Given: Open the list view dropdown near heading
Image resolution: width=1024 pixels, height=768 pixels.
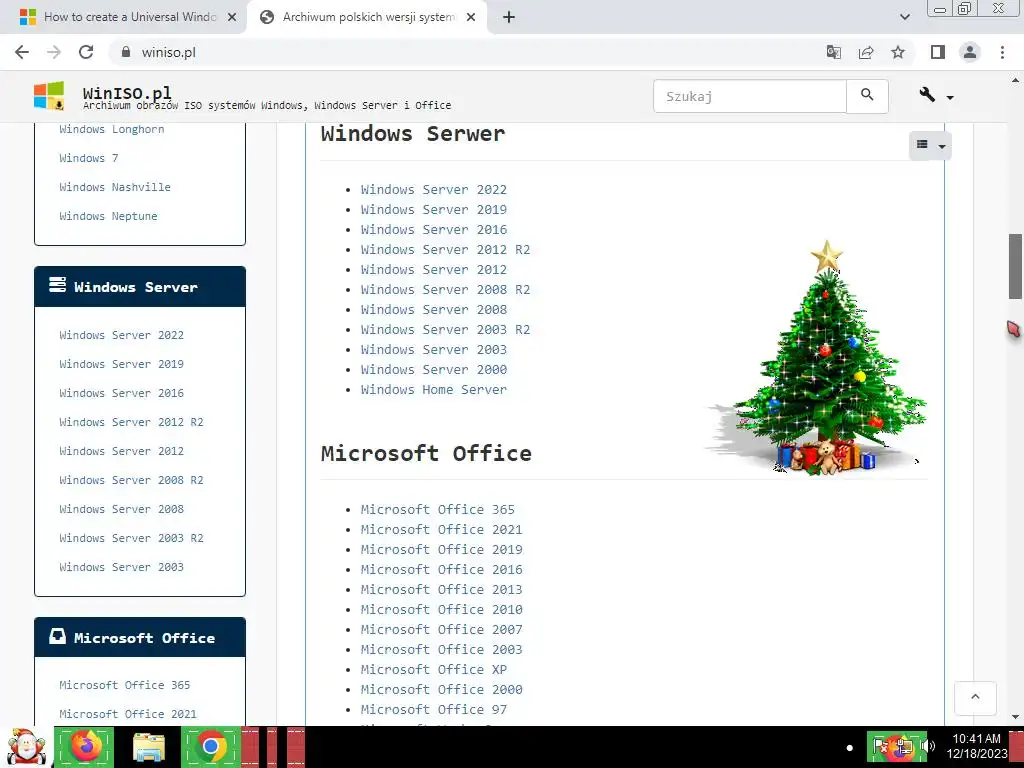Looking at the screenshot, I should (930, 145).
